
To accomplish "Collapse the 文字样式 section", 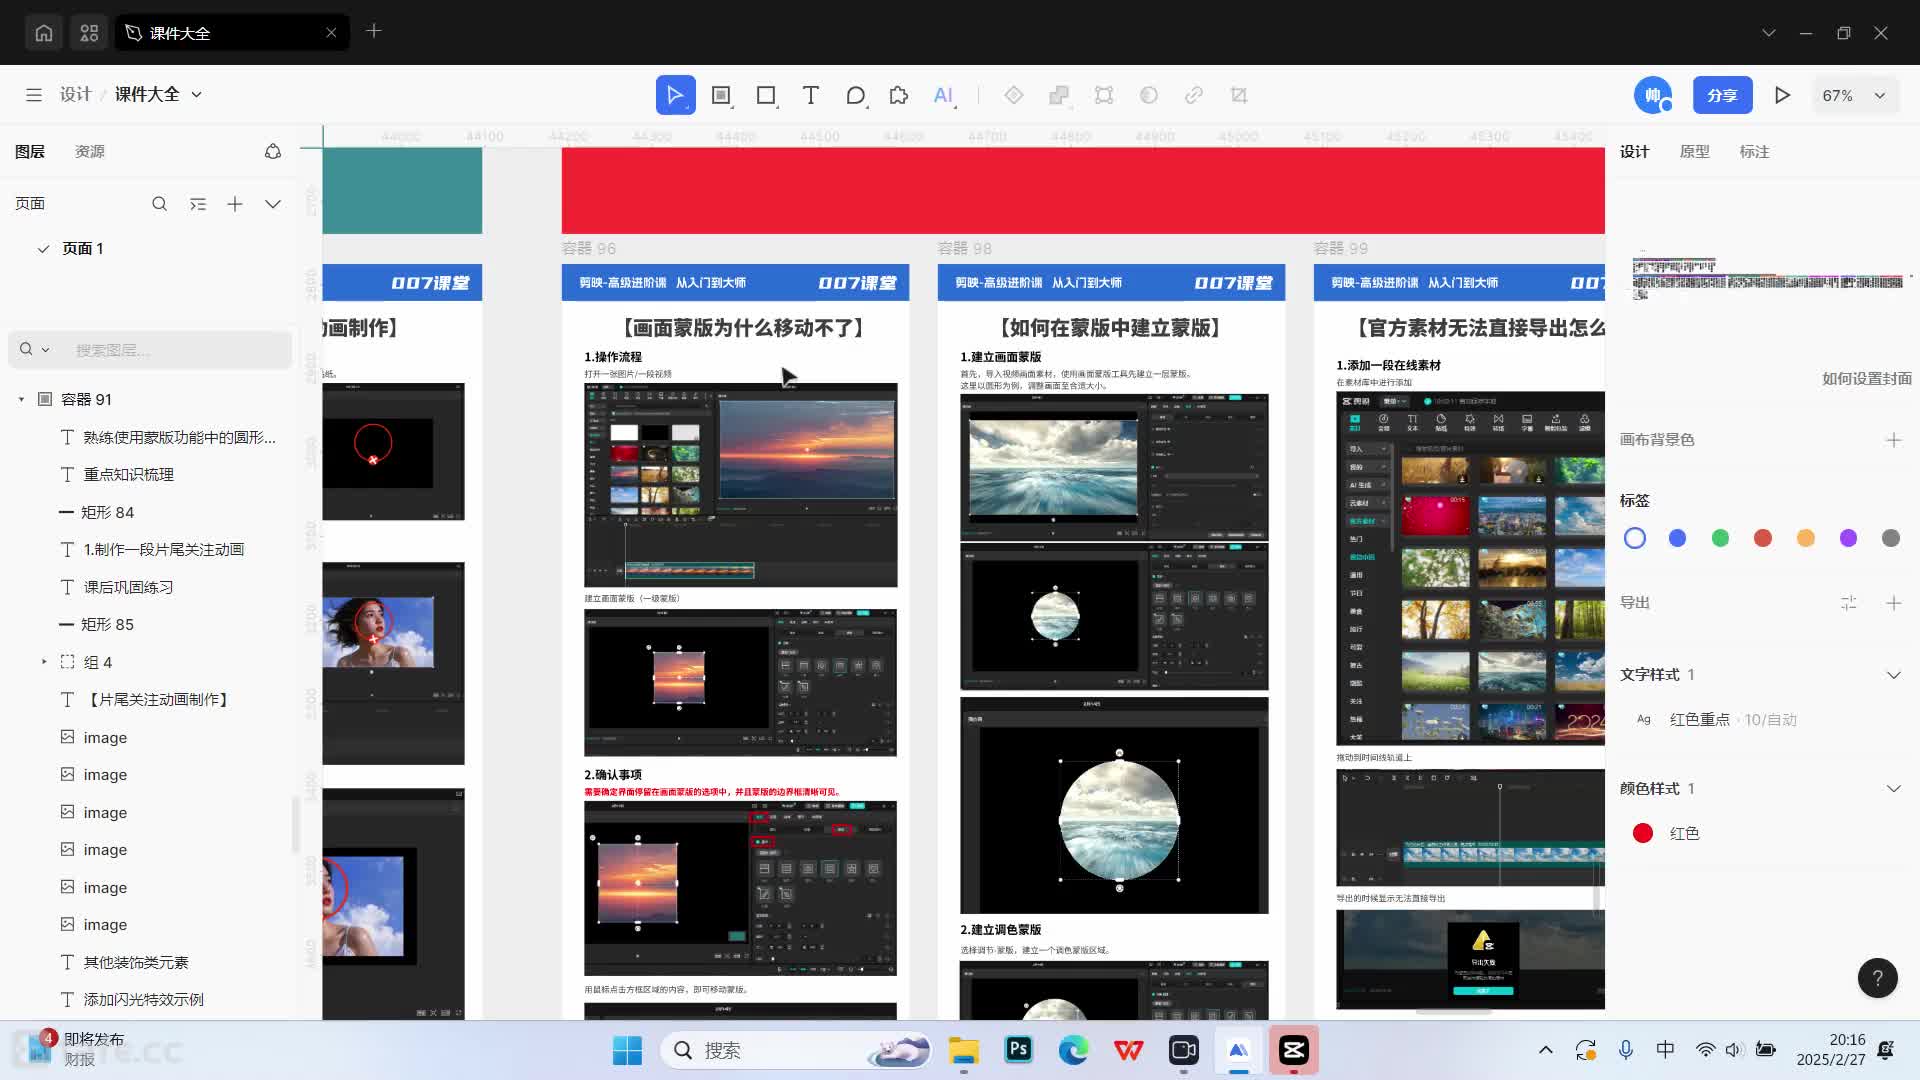I will (x=1893, y=675).
